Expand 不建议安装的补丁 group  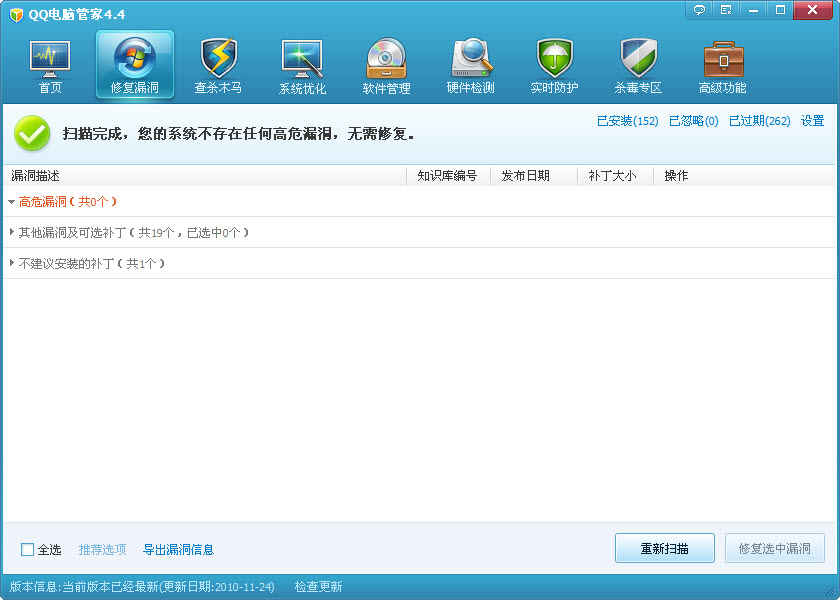tap(12, 264)
